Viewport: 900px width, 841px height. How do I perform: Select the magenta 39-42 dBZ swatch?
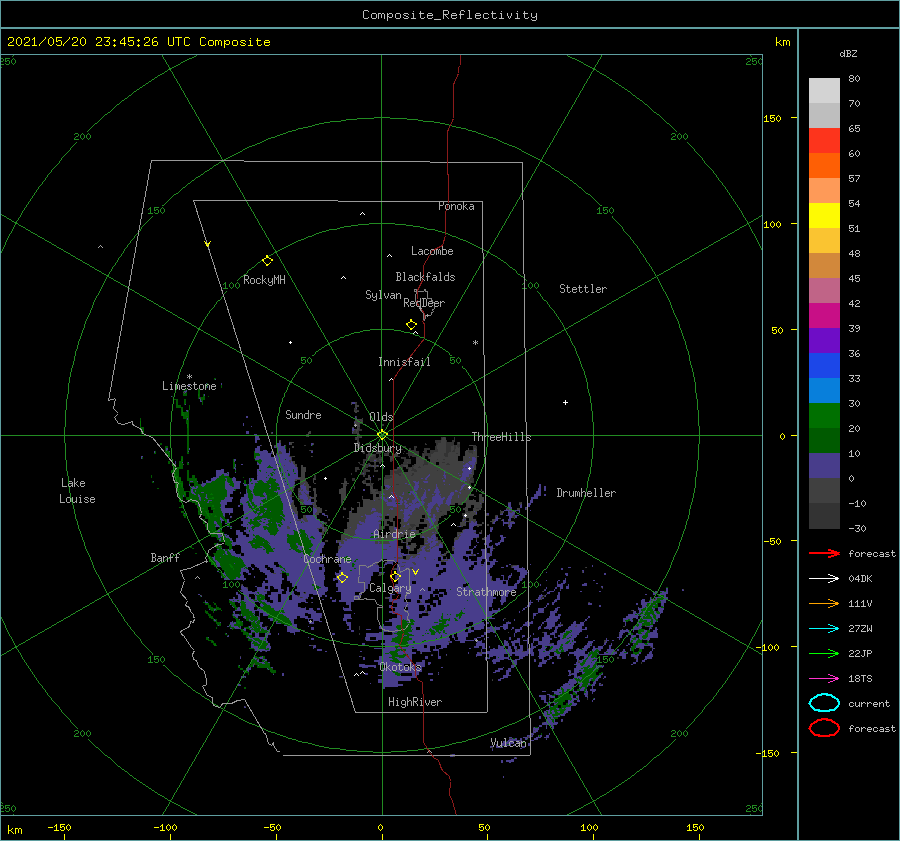pyautogui.click(x=824, y=315)
